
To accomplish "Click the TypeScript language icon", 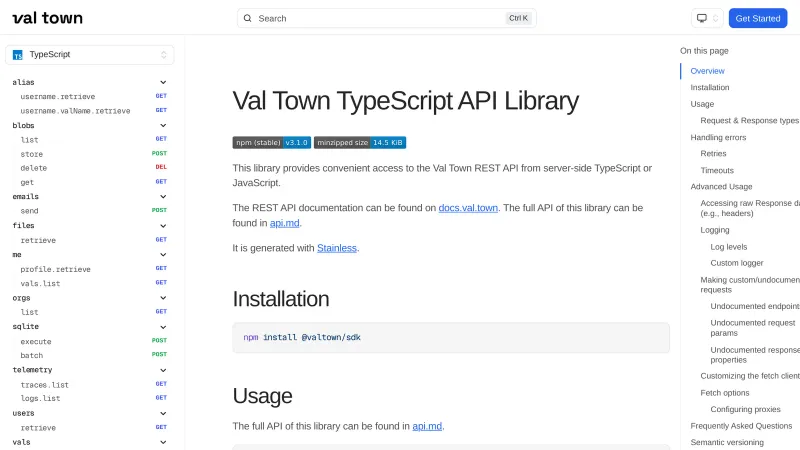I will click(x=18, y=55).
